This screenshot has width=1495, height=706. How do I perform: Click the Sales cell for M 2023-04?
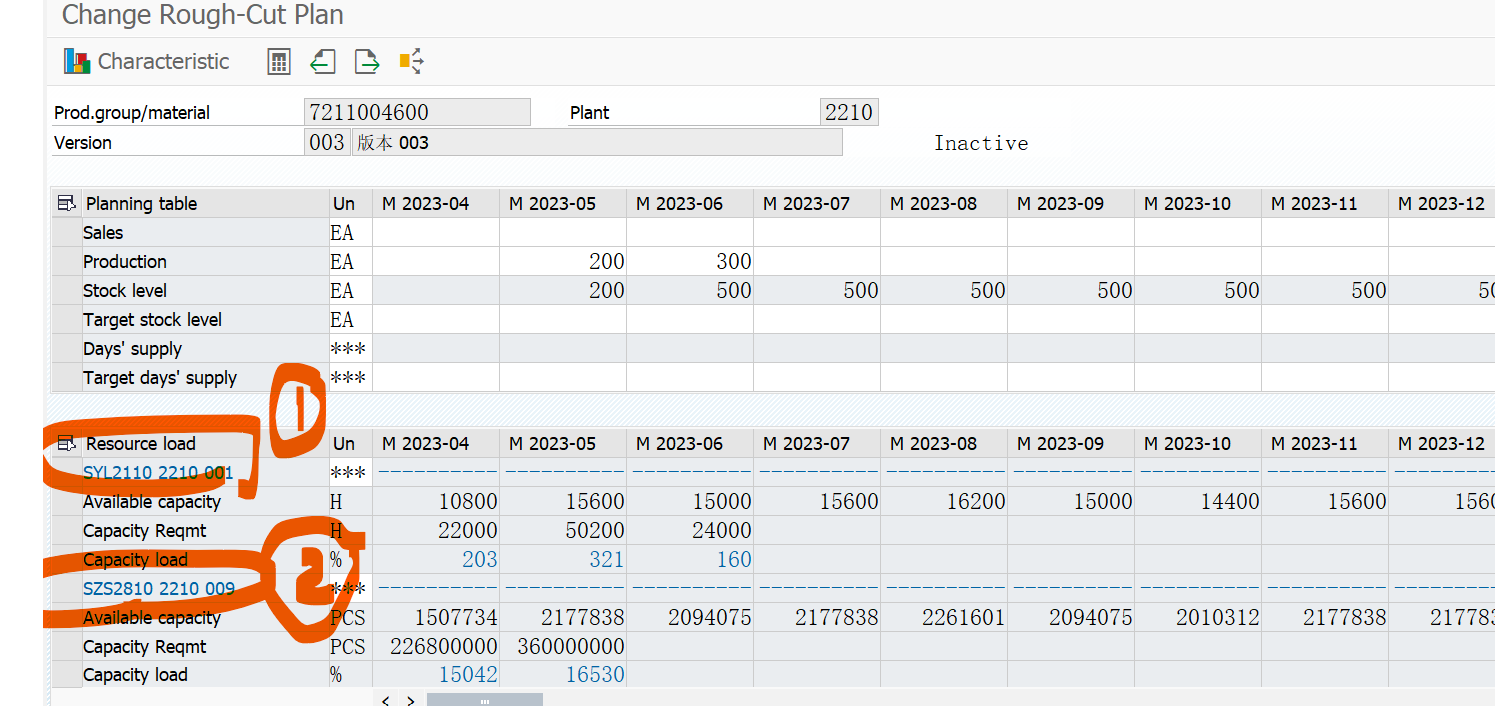(435, 233)
